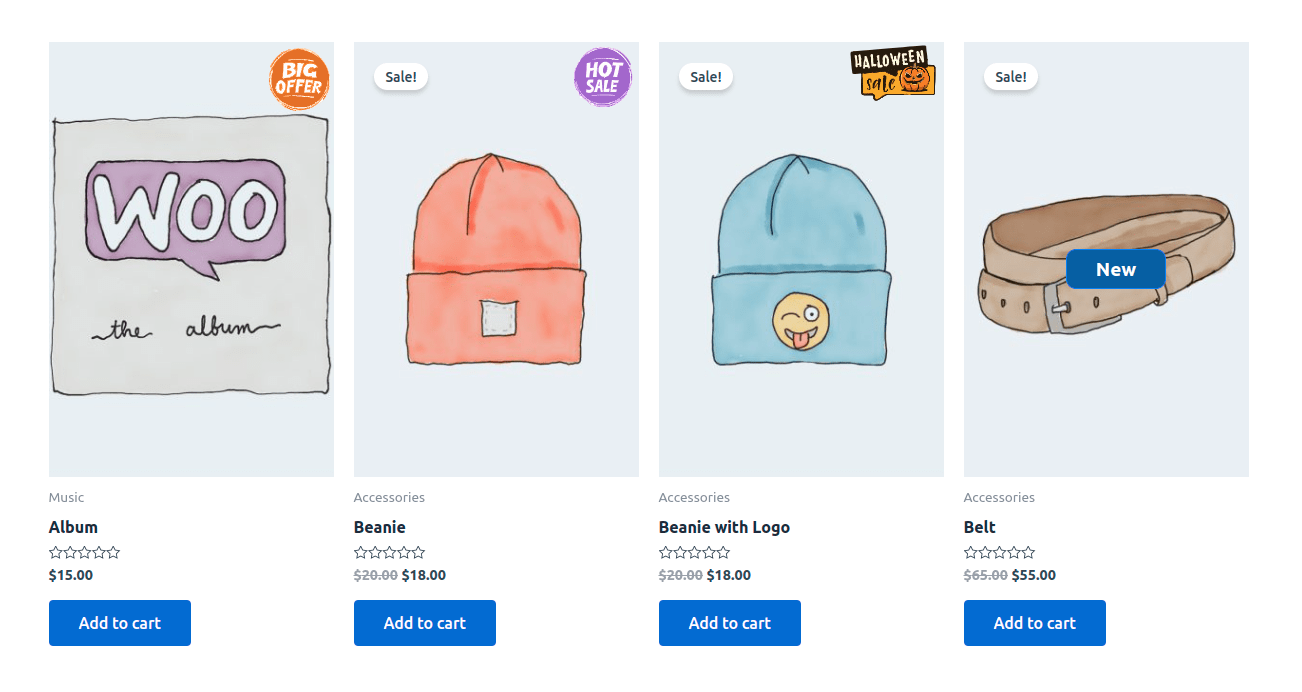Click the Hot Sale badge on Beanie
This screenshot has height=692, width=1302.
(x=602, y=77)
